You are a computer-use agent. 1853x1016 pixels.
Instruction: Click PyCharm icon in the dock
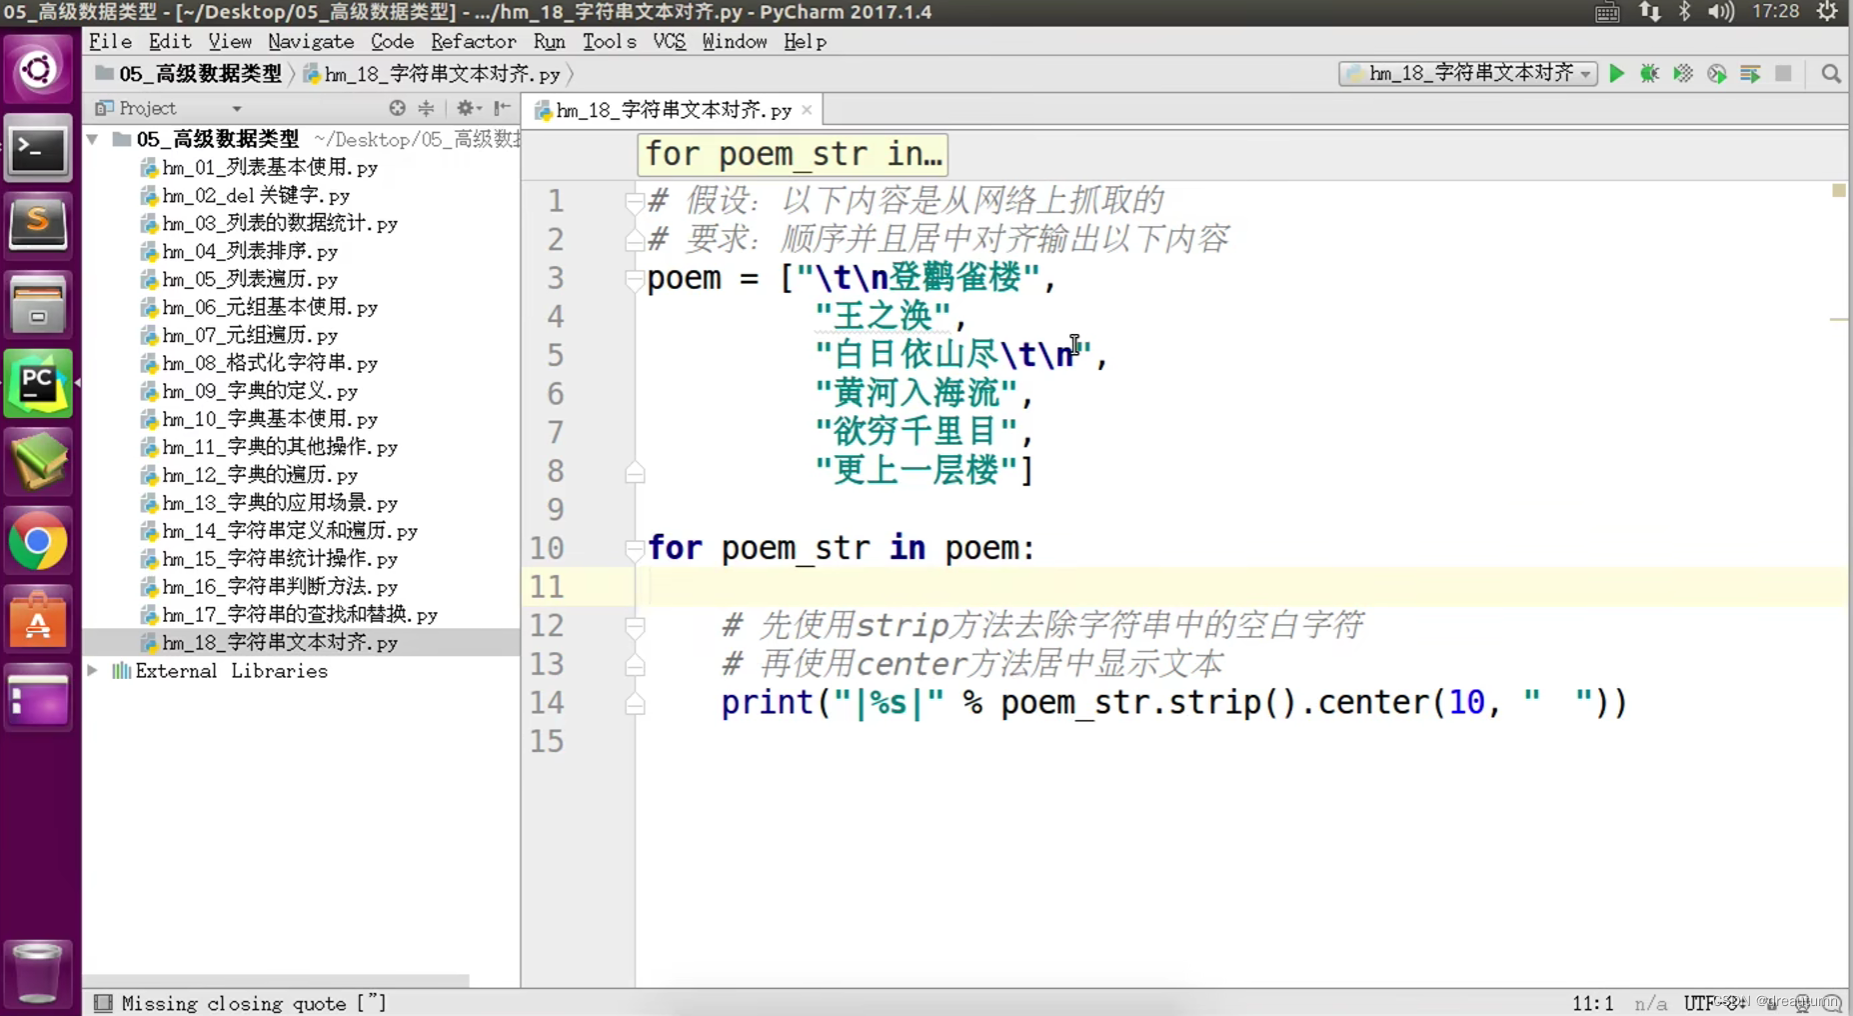click(38, 383)
